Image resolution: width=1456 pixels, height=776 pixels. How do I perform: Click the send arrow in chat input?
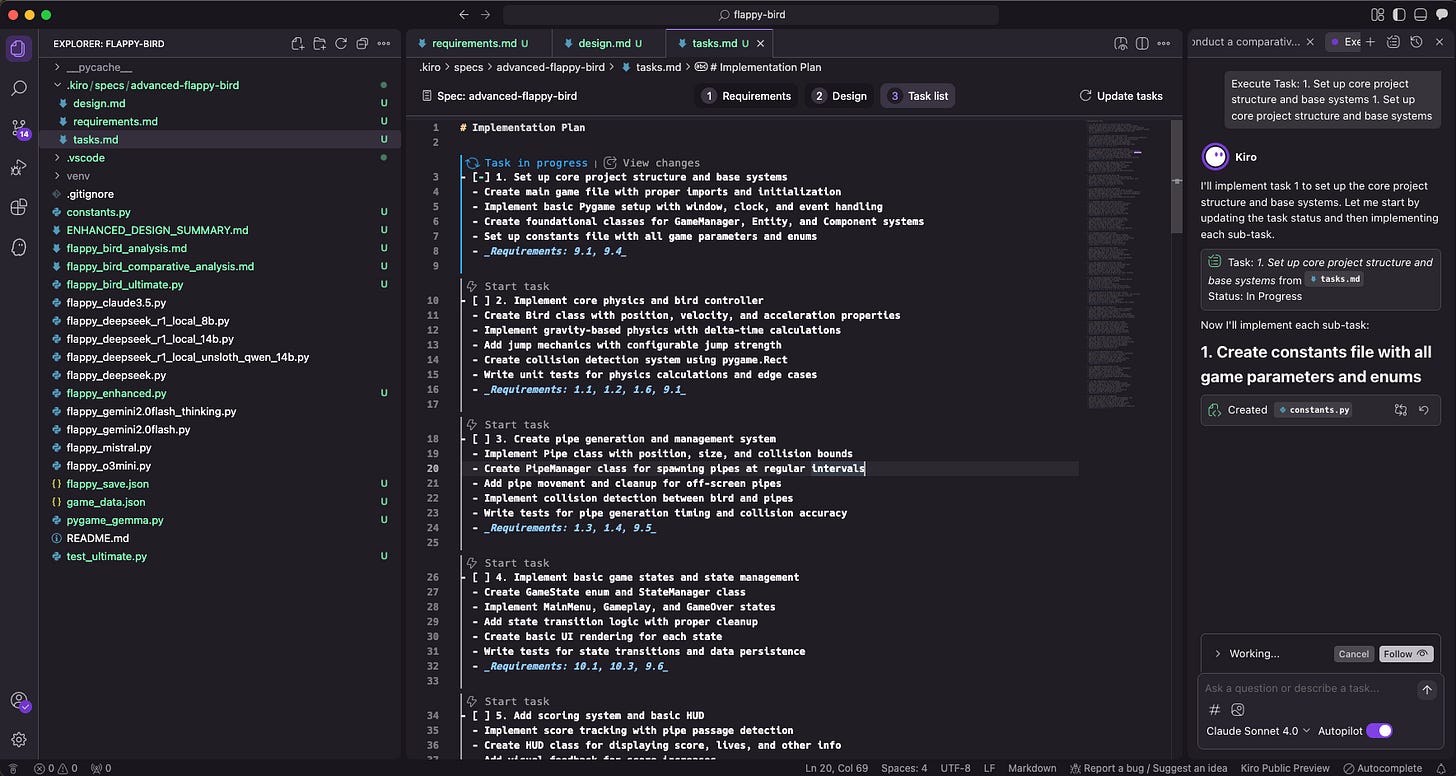point(1427,689)
